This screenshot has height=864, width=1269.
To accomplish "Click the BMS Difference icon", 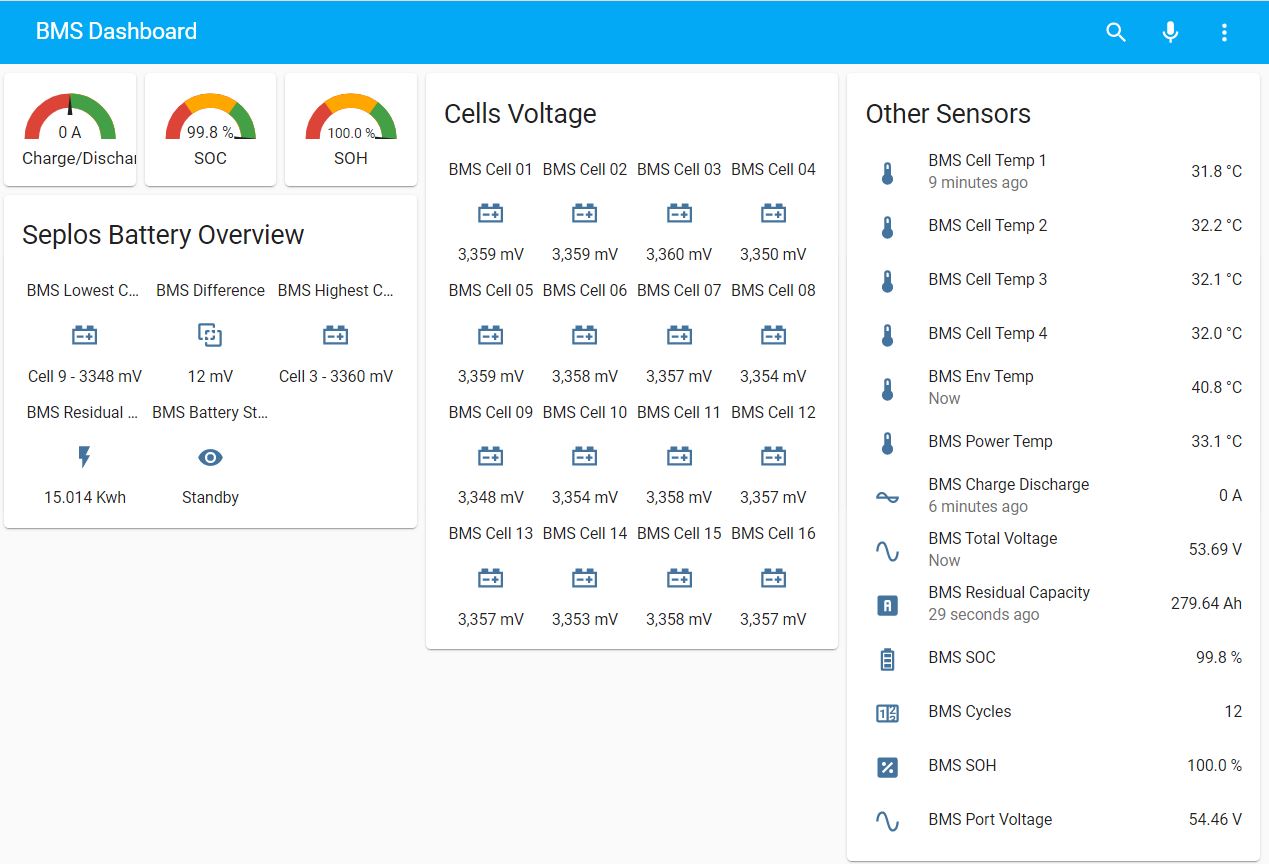I will click(210, 335).
